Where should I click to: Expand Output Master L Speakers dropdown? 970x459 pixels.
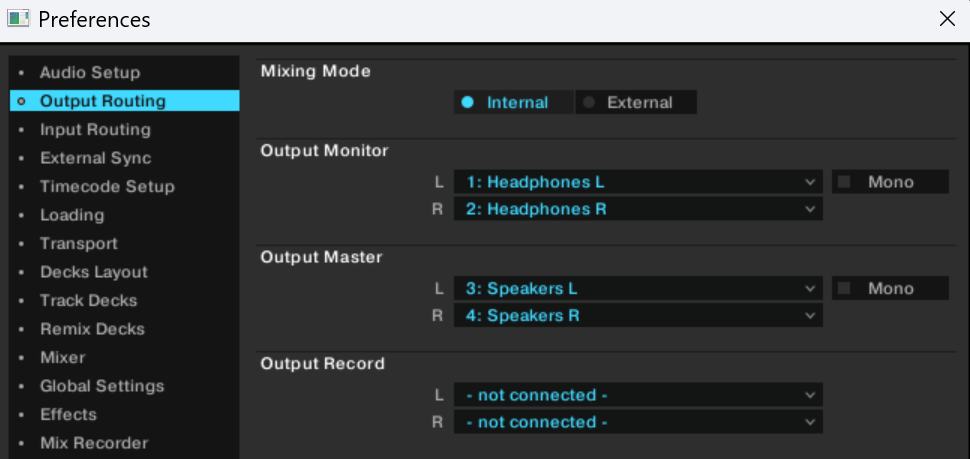click(638, 288)
